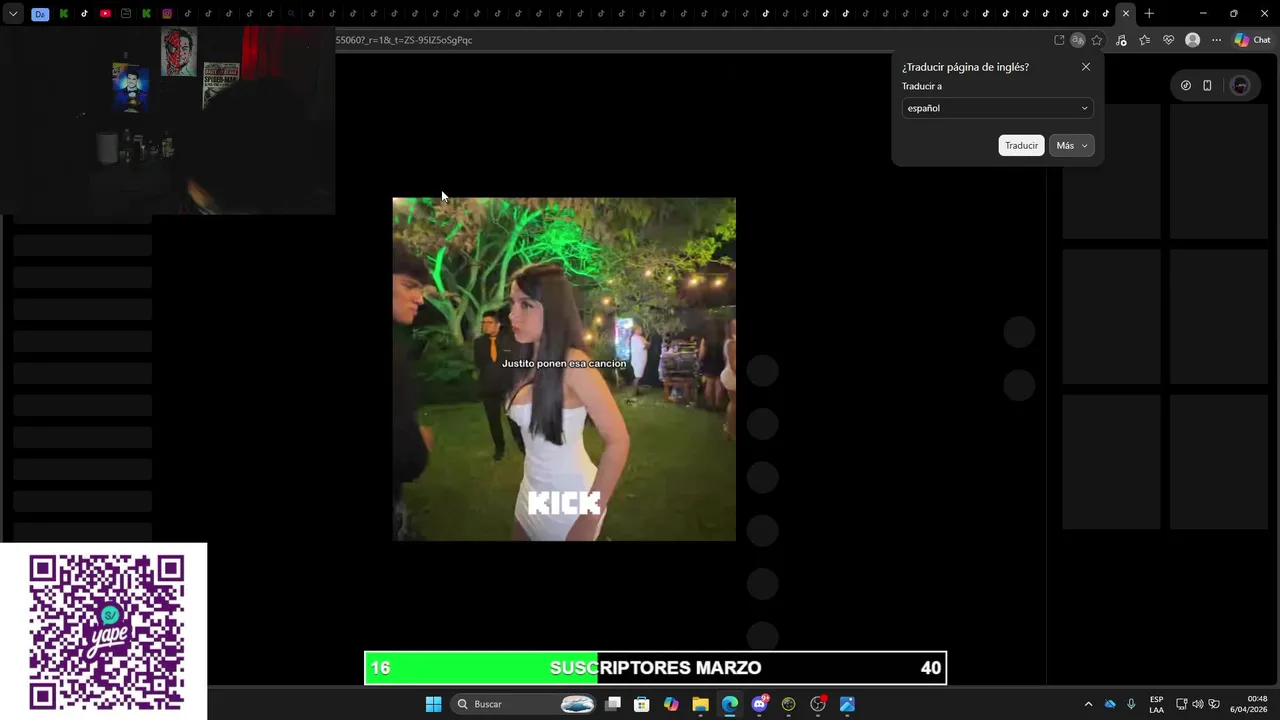
Task: Open Task View in the taskbar
Action: (x=613, y=704)
